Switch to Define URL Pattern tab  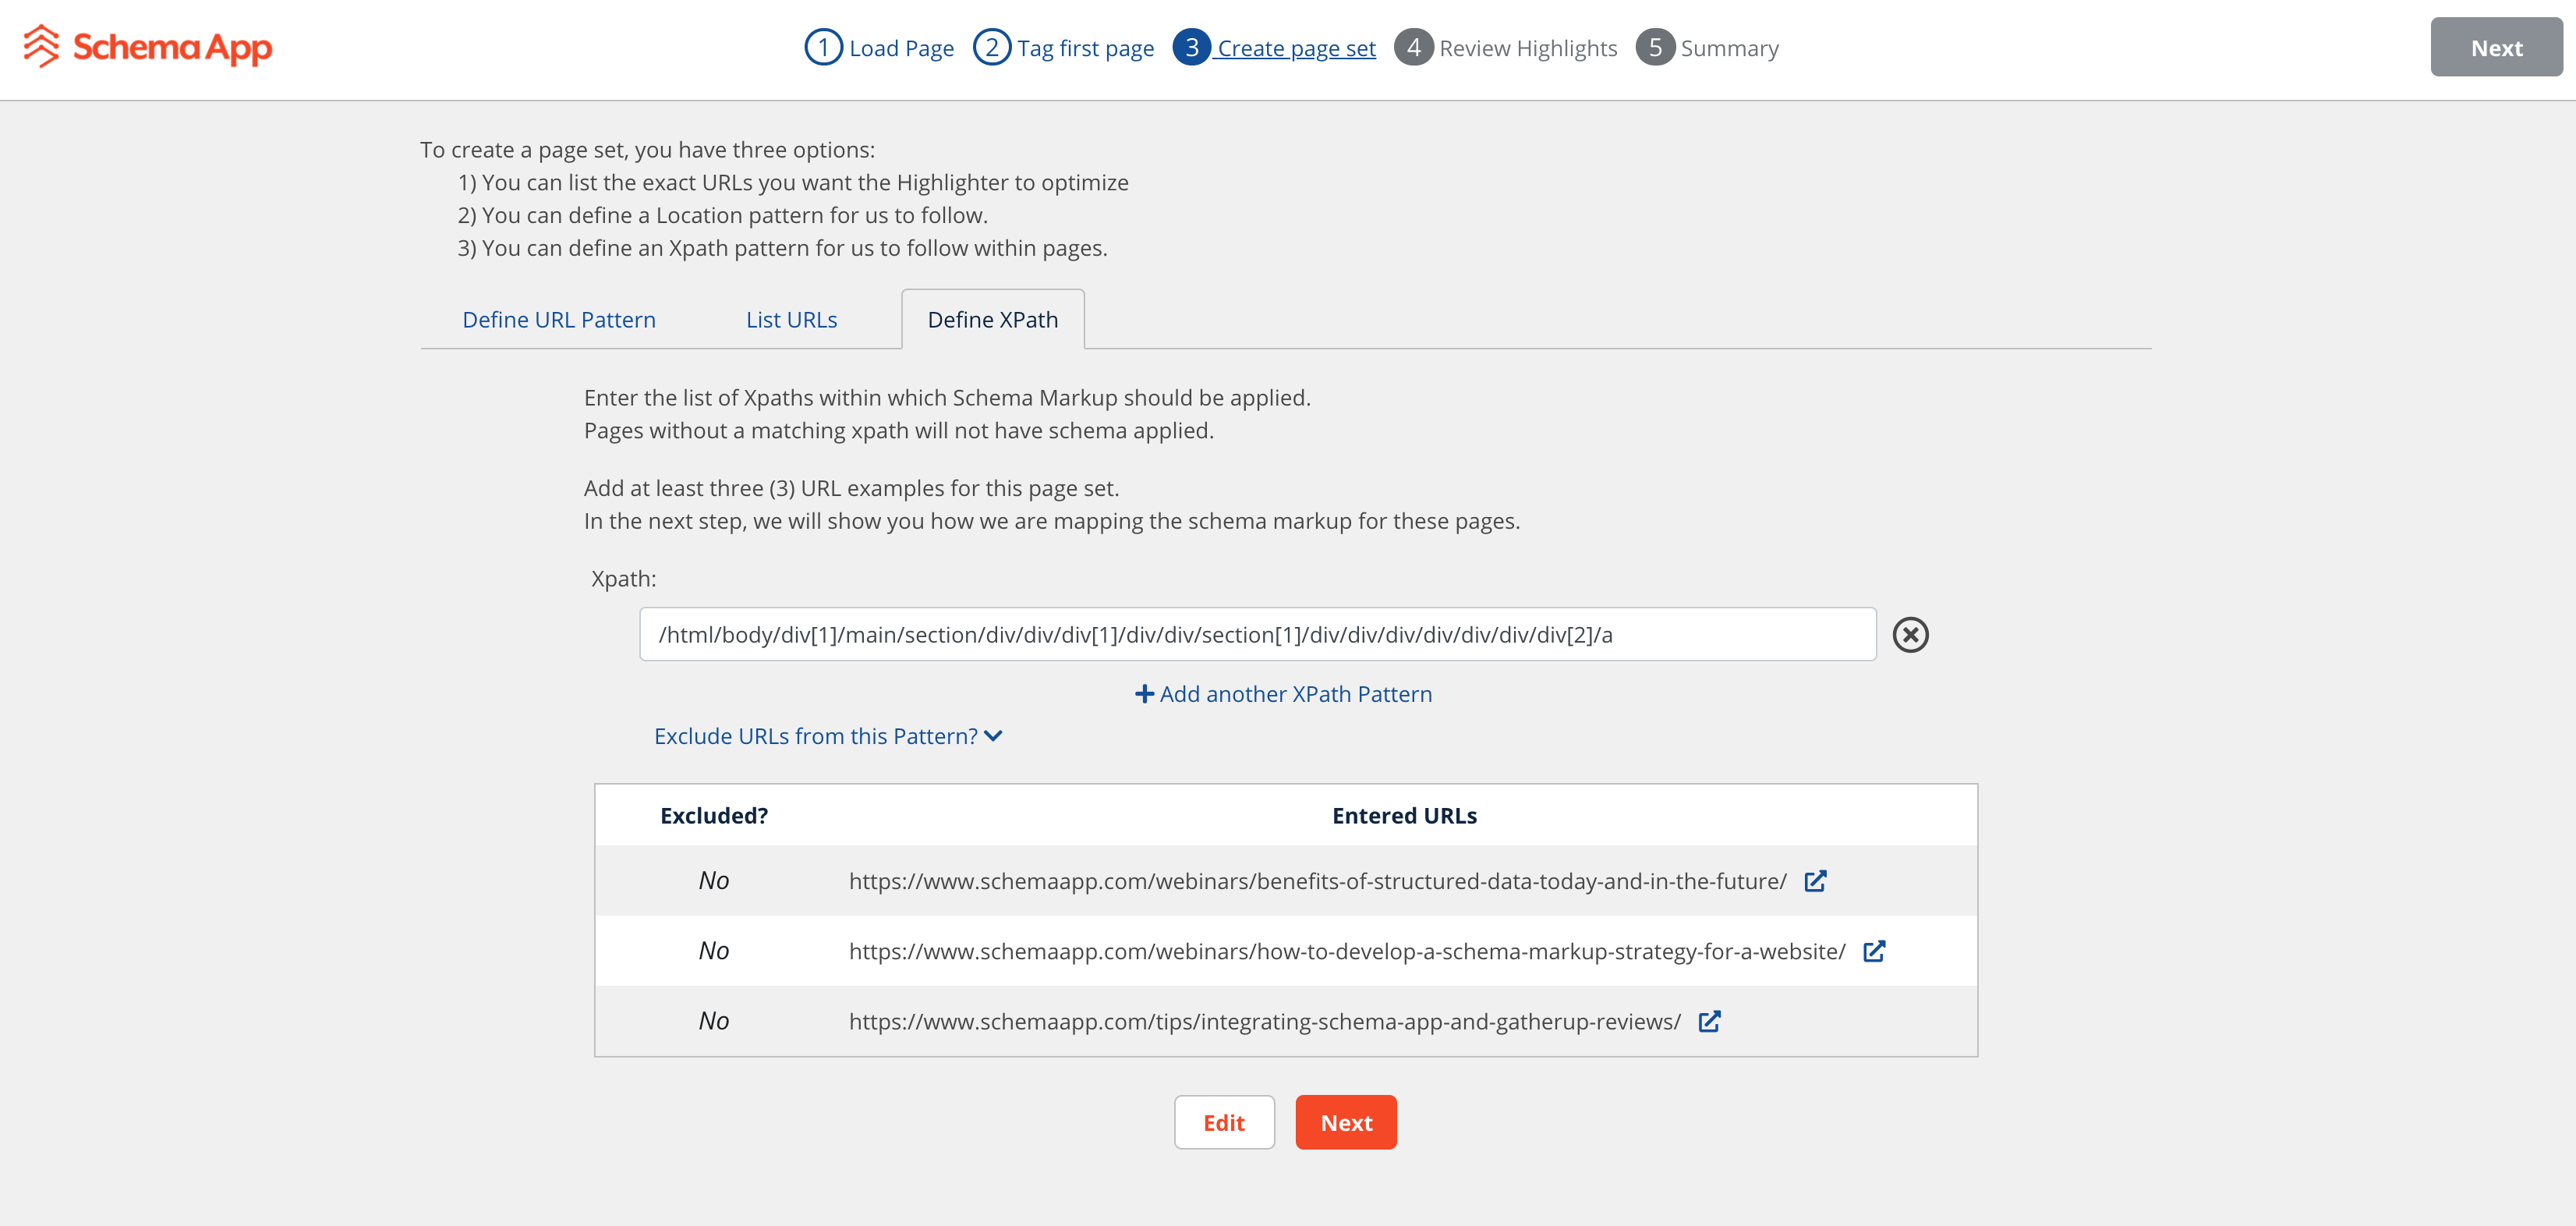pyautogui.click(x=559, y=320)
